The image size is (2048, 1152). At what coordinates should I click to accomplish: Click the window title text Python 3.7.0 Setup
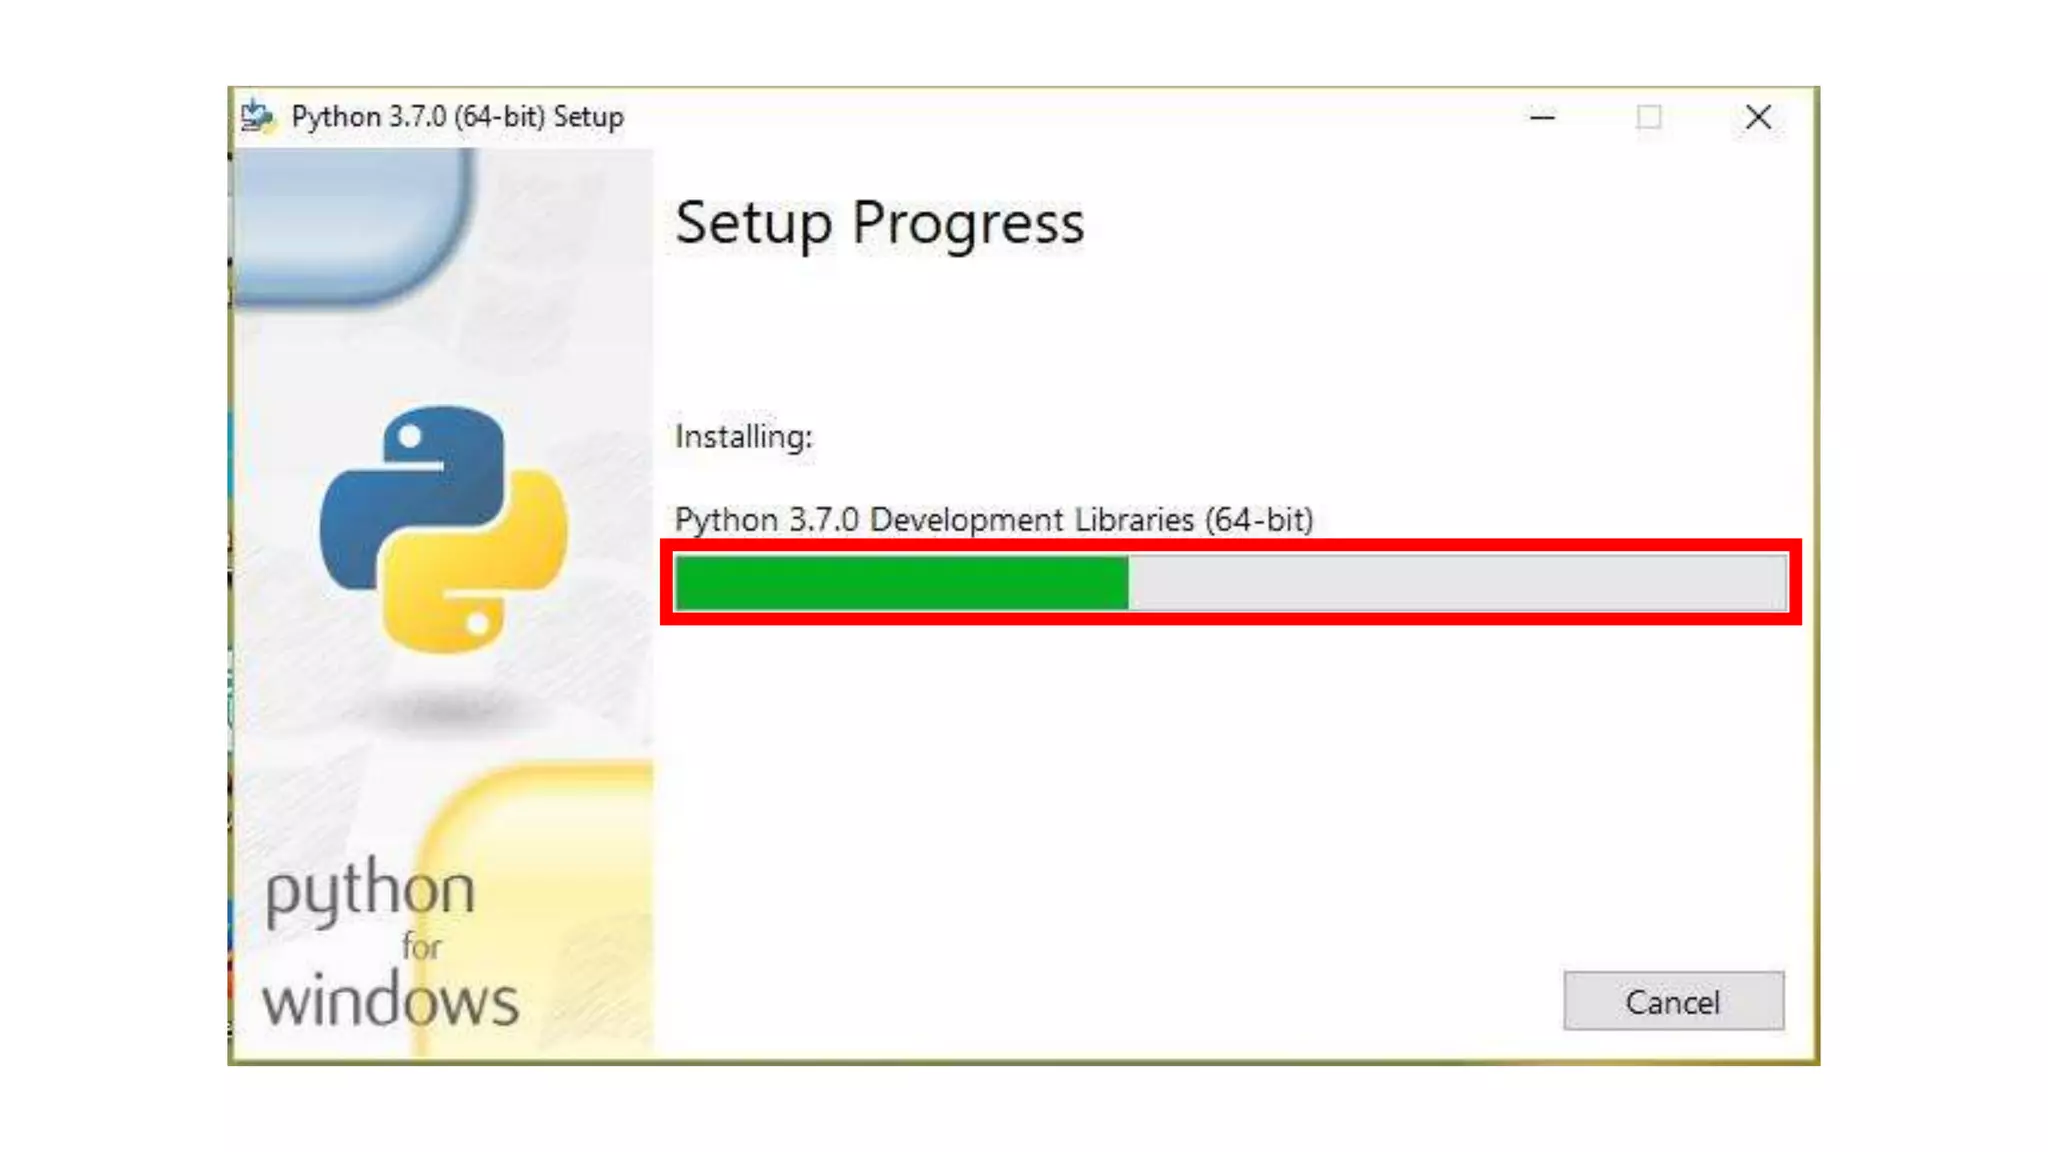pos(457,117)
